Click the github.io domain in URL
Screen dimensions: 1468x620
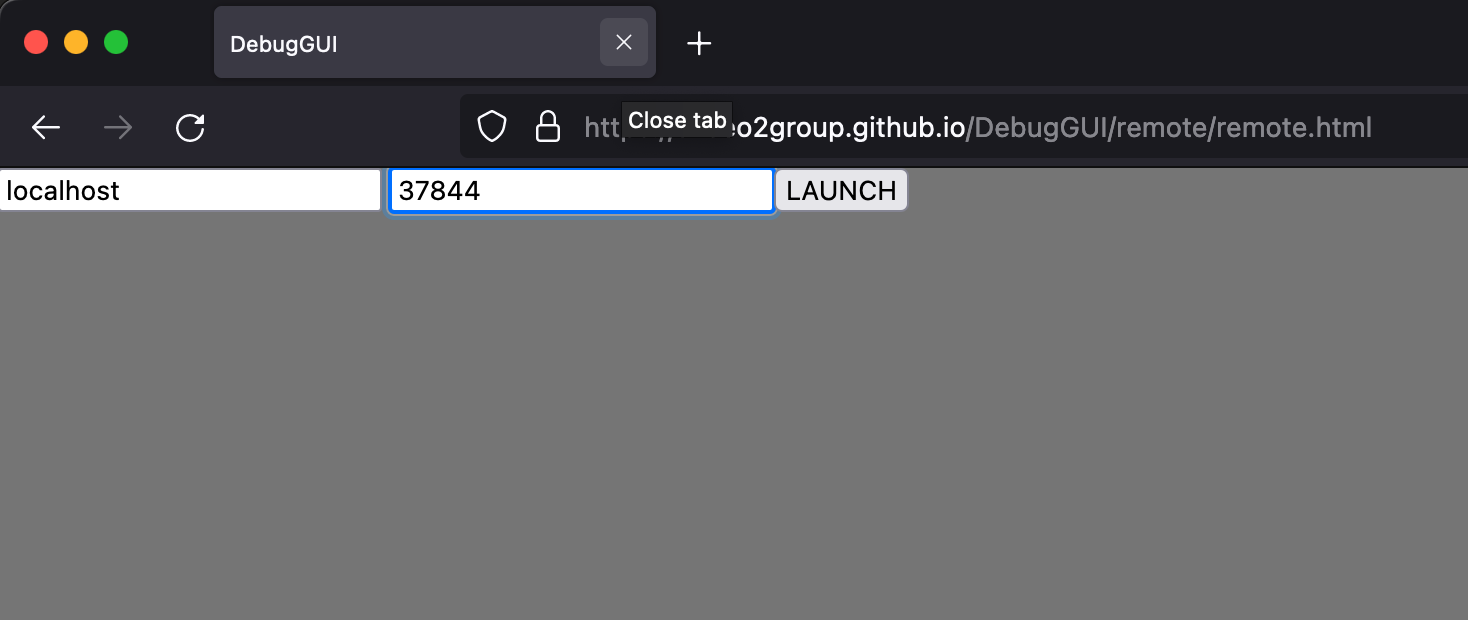[x=880, y=128]
